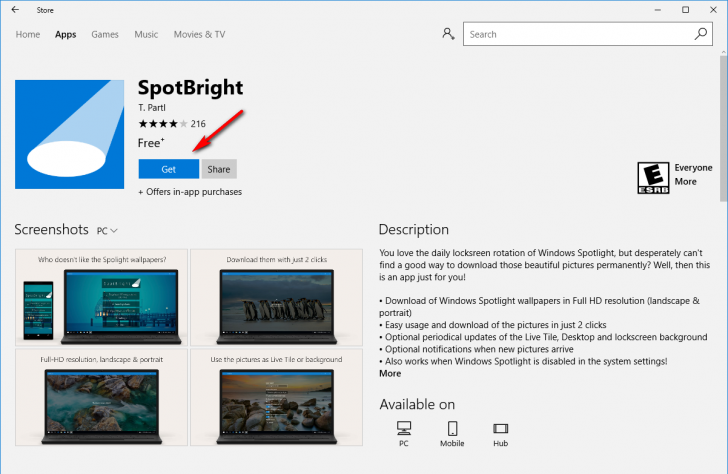
Task: Click the SpotBright app logo
Action: tap(70, 134)
